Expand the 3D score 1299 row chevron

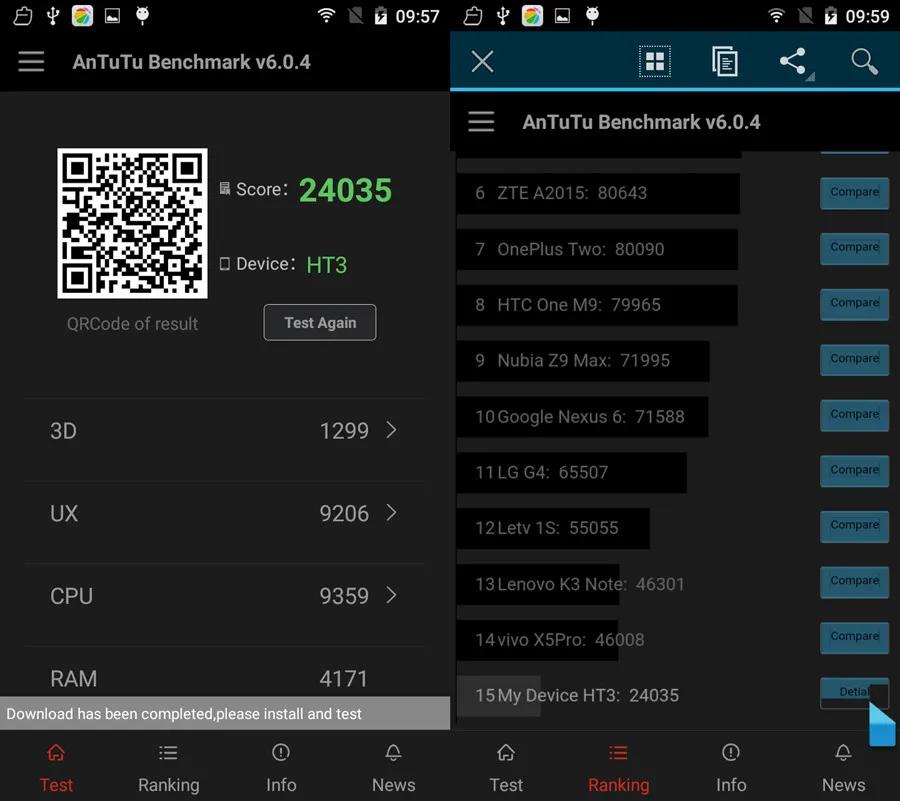[391, 430]
